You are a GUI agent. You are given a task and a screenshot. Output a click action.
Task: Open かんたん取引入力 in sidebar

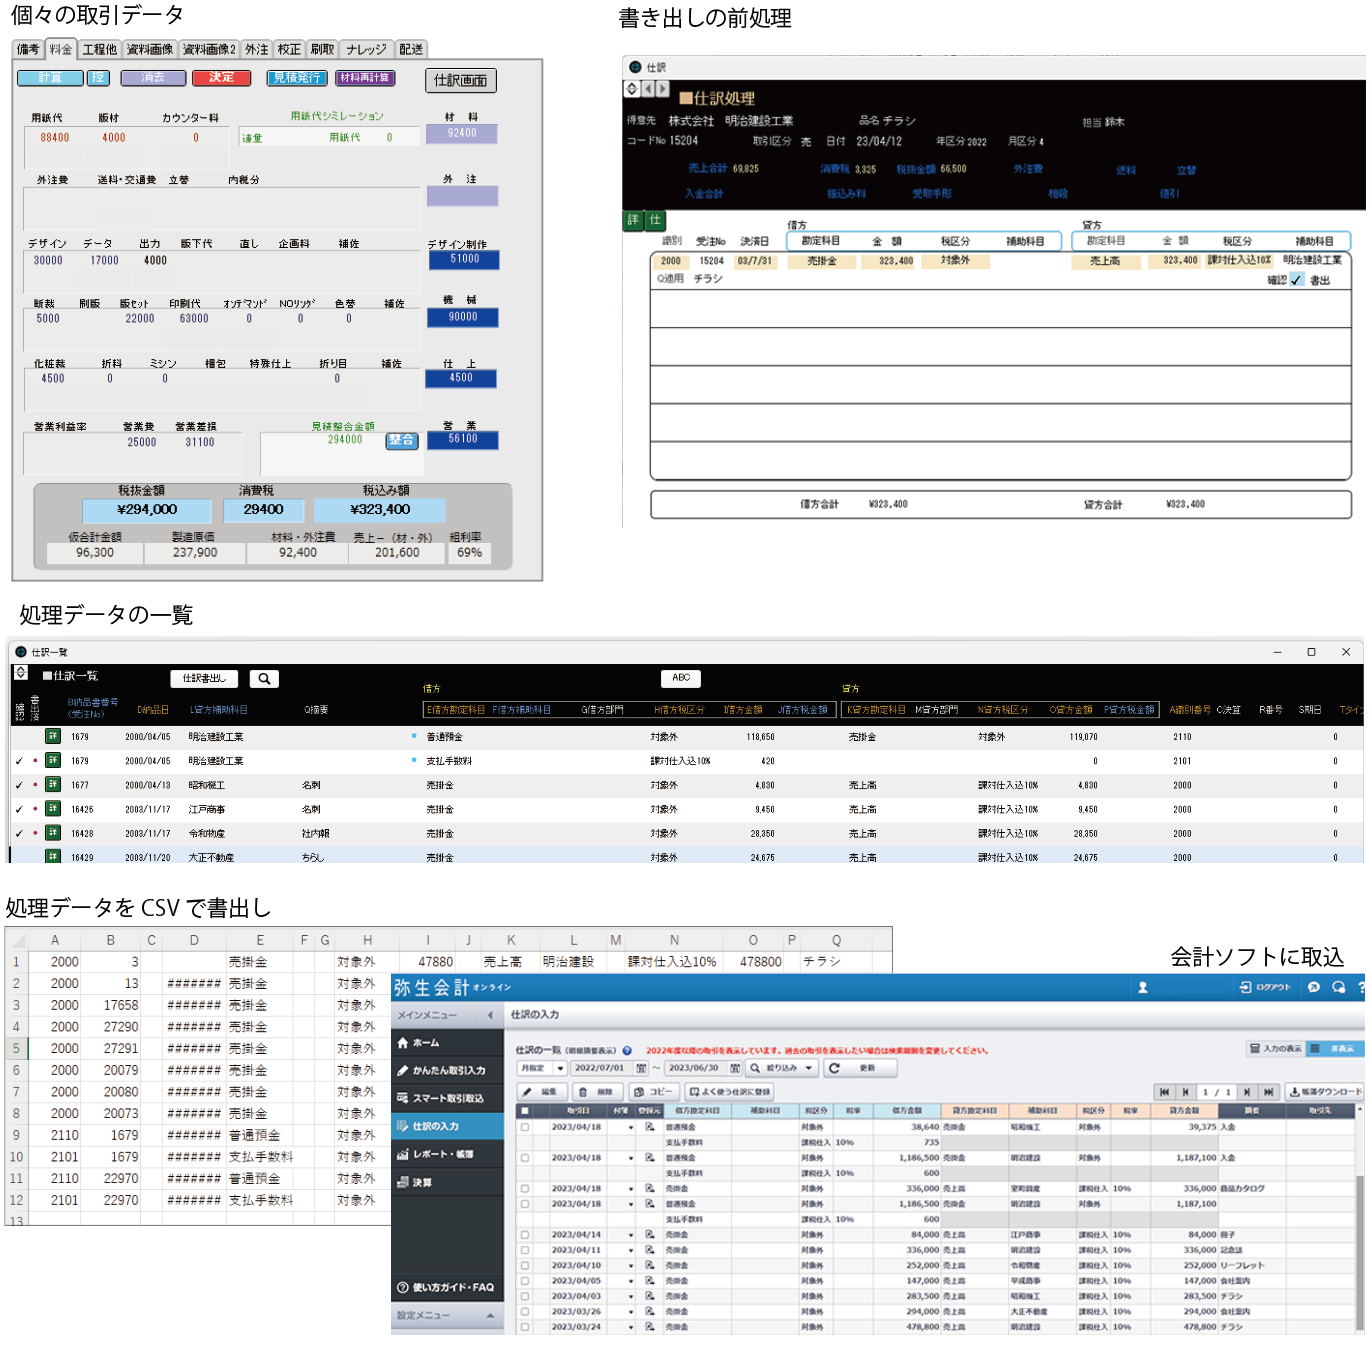447,1070
